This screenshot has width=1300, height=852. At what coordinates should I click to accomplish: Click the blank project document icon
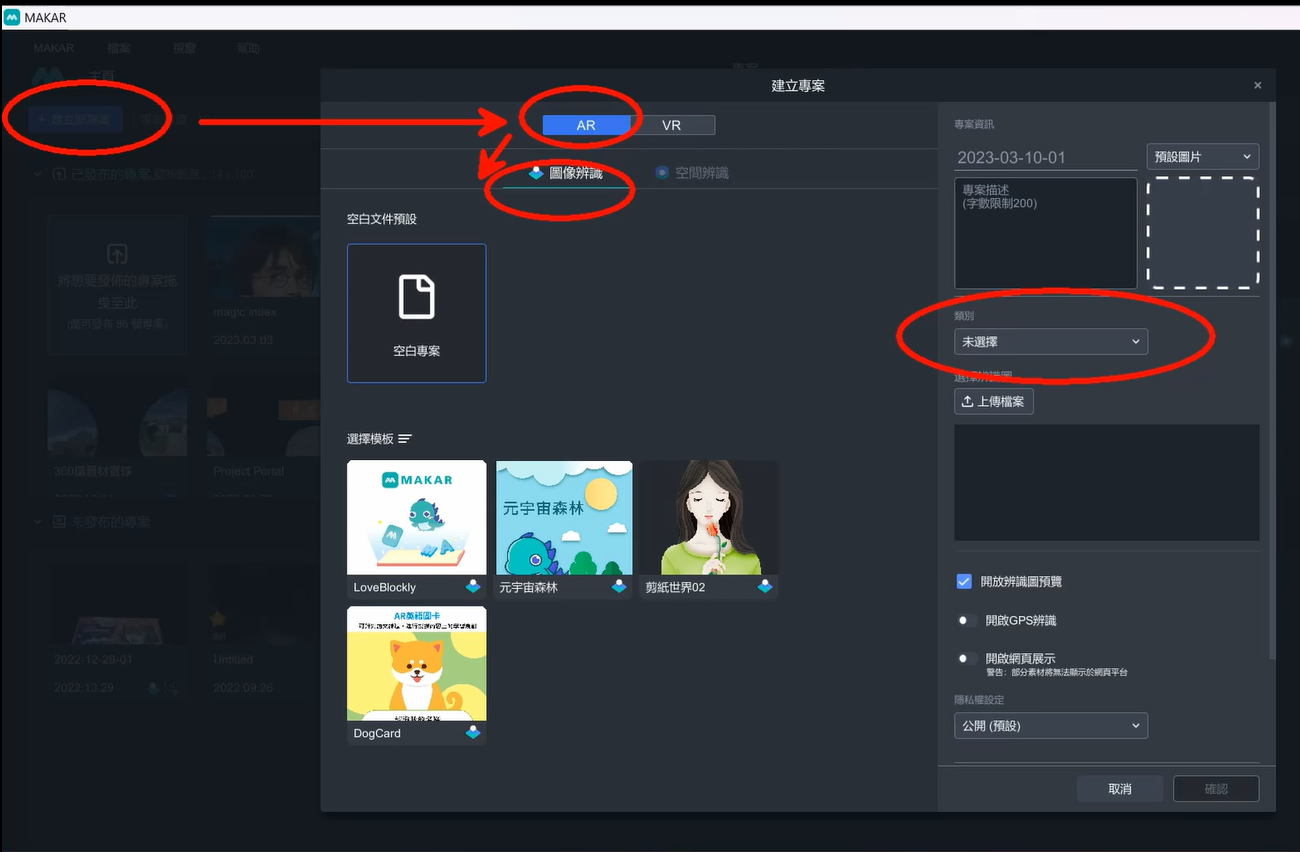coord(416,297)
